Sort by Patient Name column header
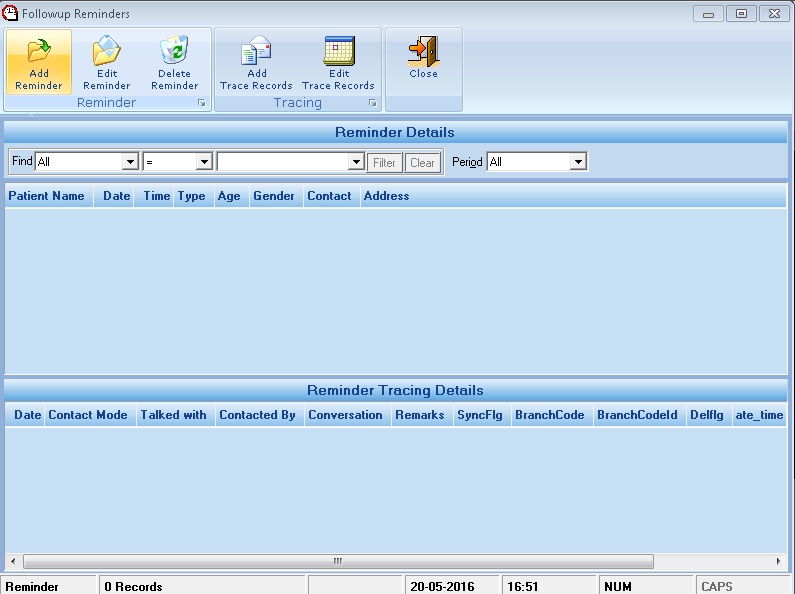Screen dimensions: 795x594 [46, 196]
